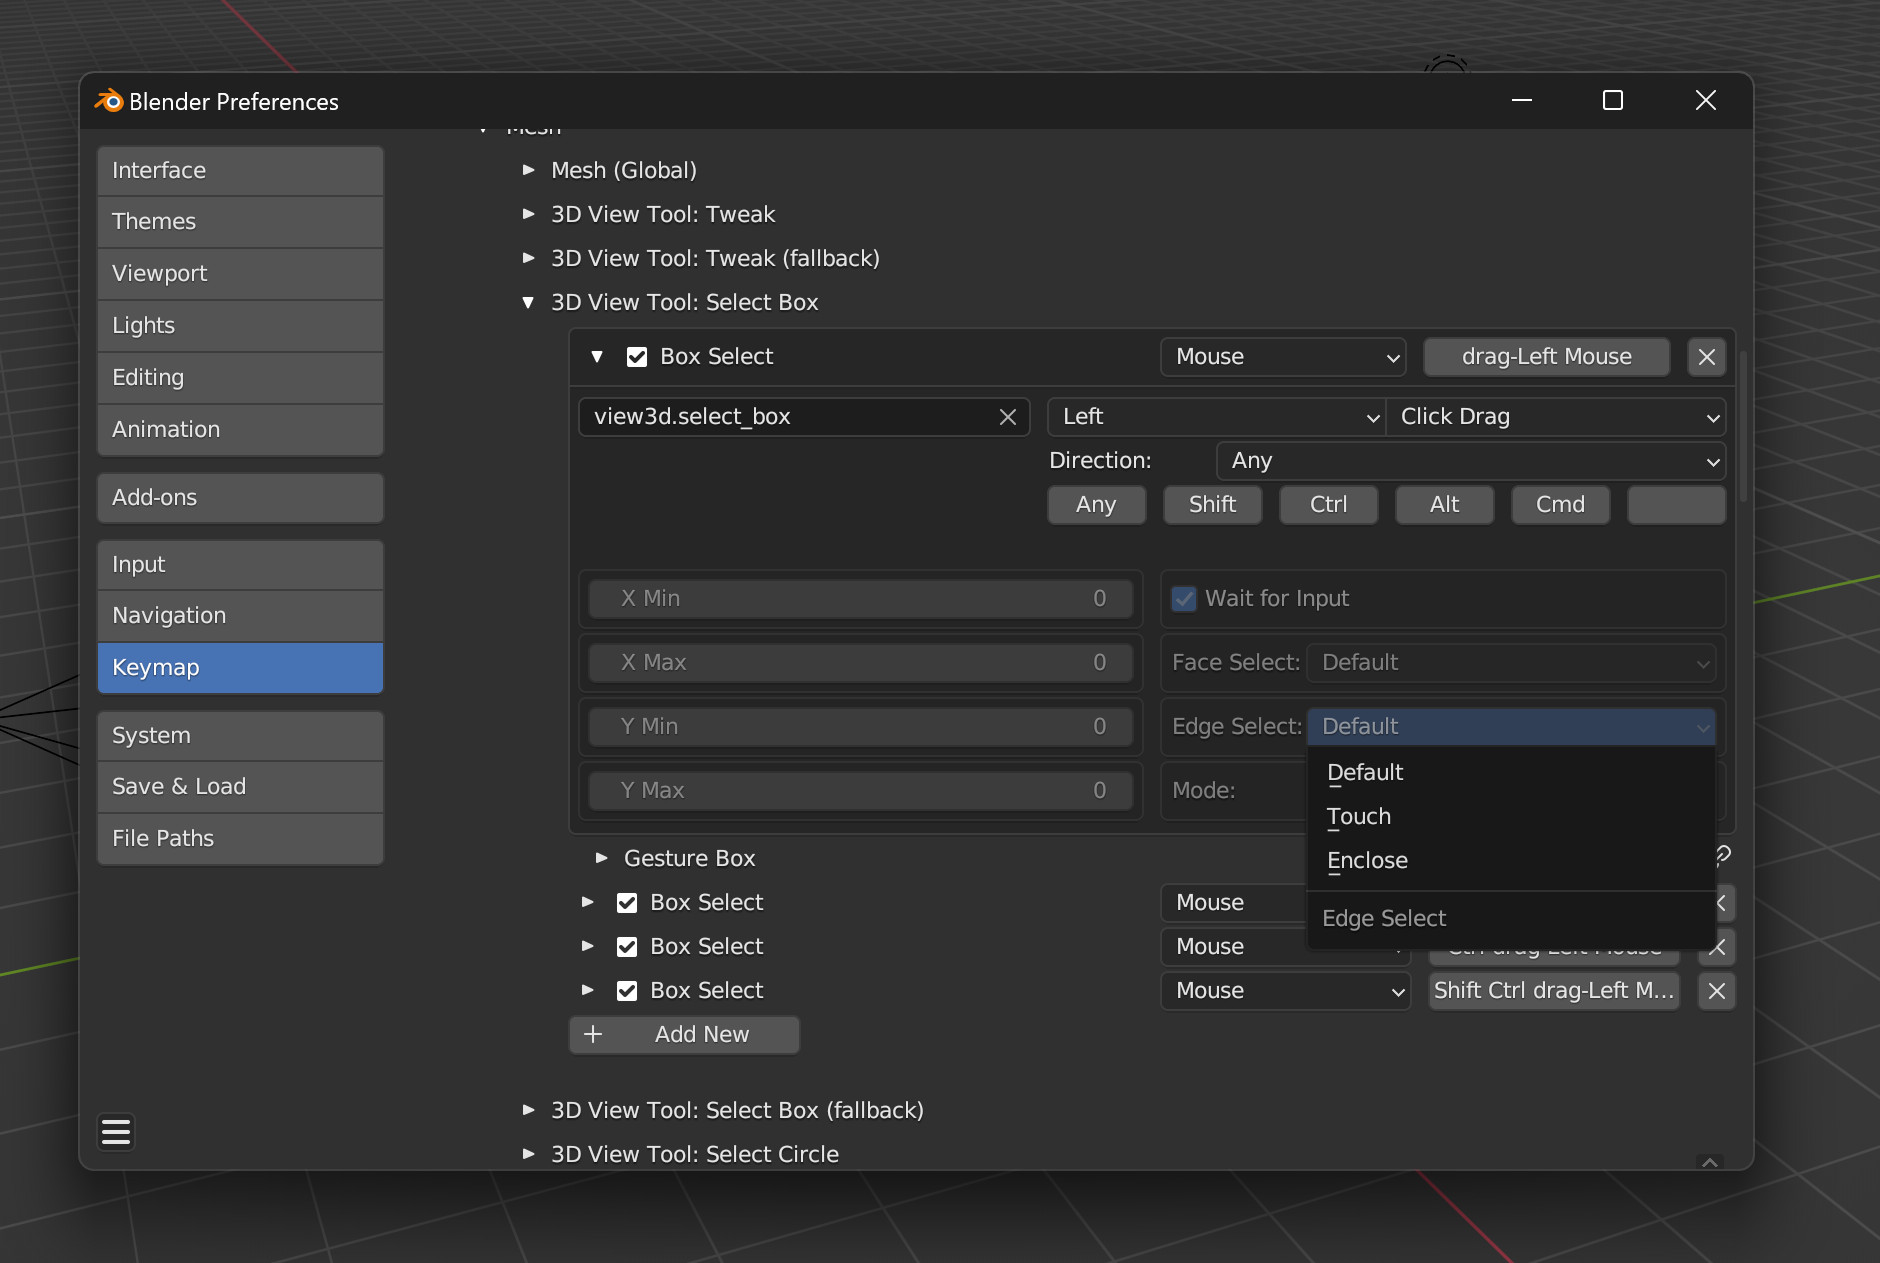Click the drag-Left Mouse shortcut button

point(1546,357)
